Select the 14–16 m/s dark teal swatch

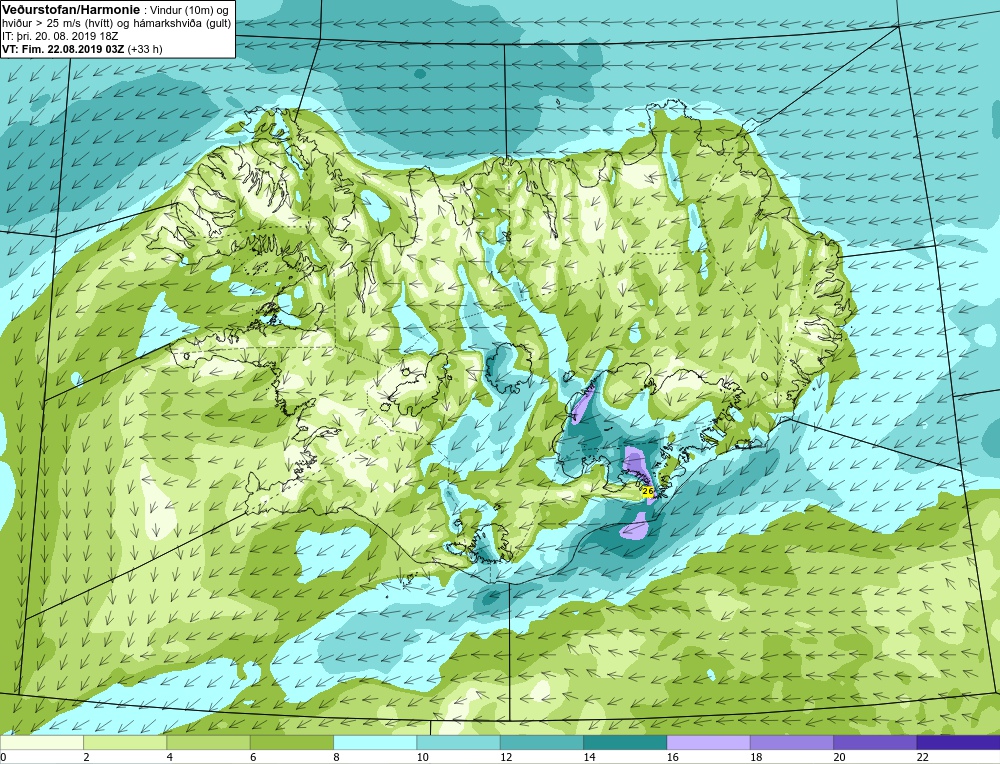tap(625, 742)
